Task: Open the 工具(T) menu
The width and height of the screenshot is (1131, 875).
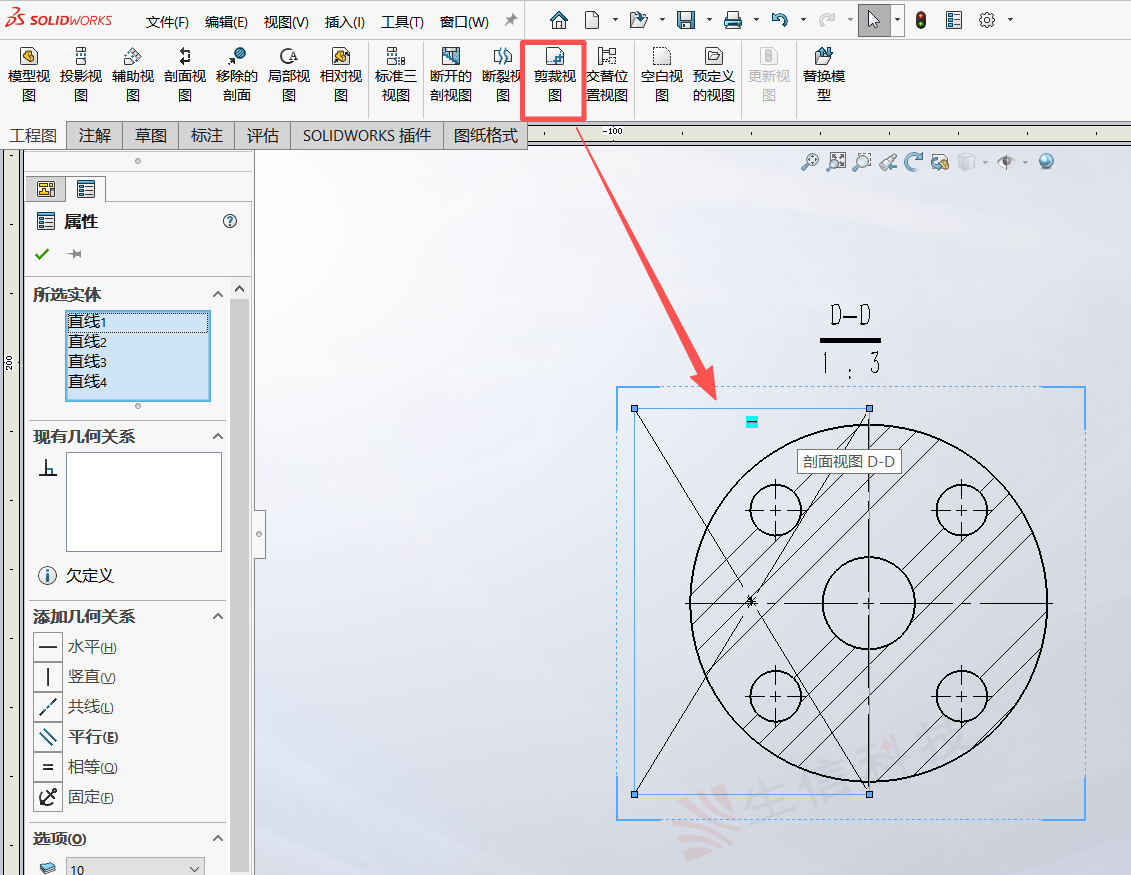Action: (402, 22)
